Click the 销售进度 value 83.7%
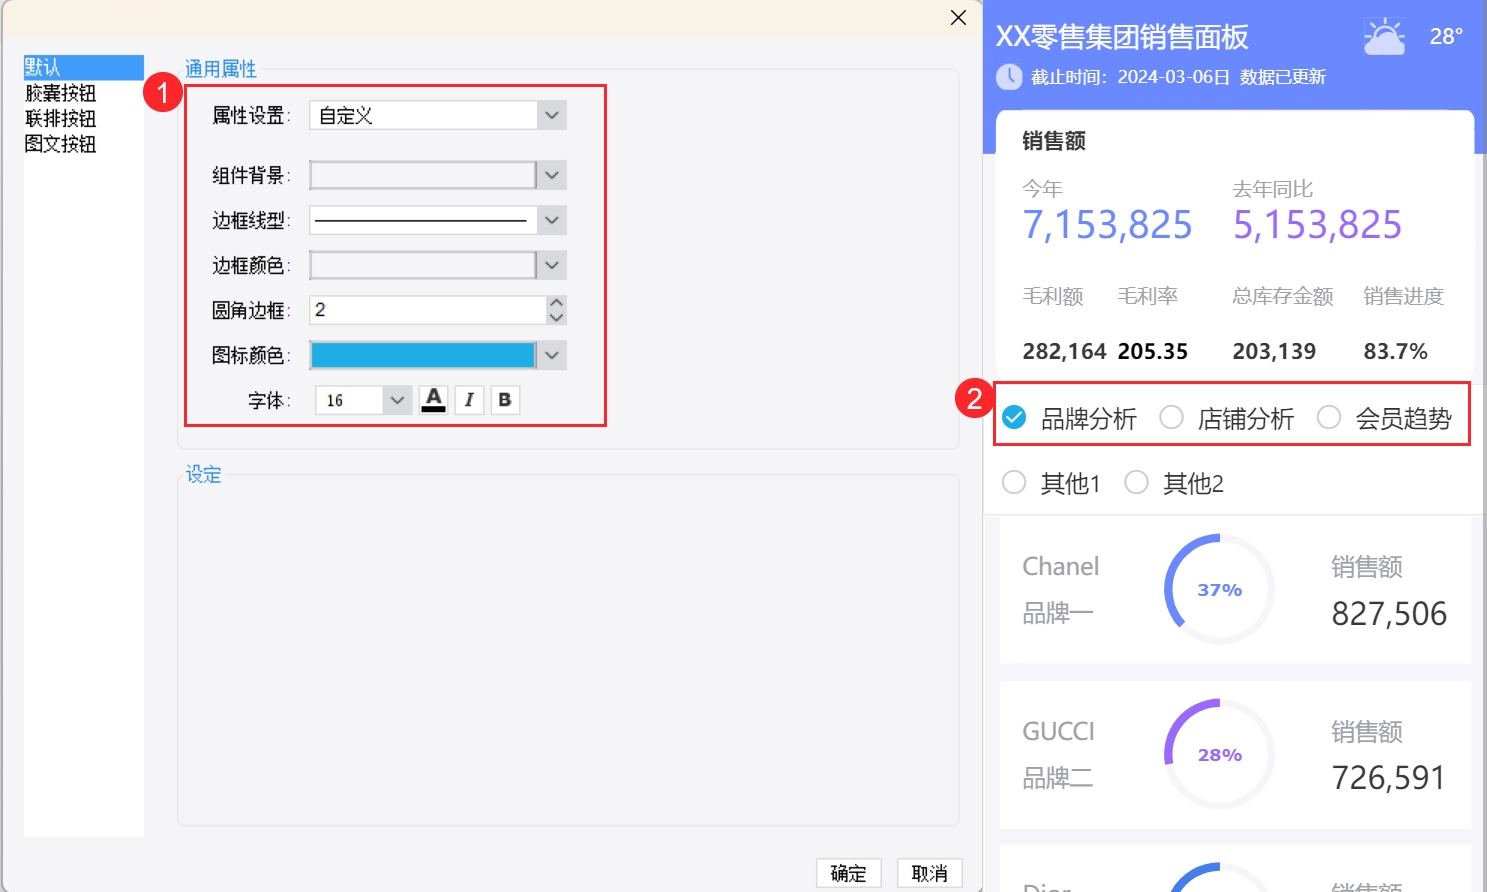Image resolution: width=1487 pixels, height=892 pixels. coord(1396,352)
